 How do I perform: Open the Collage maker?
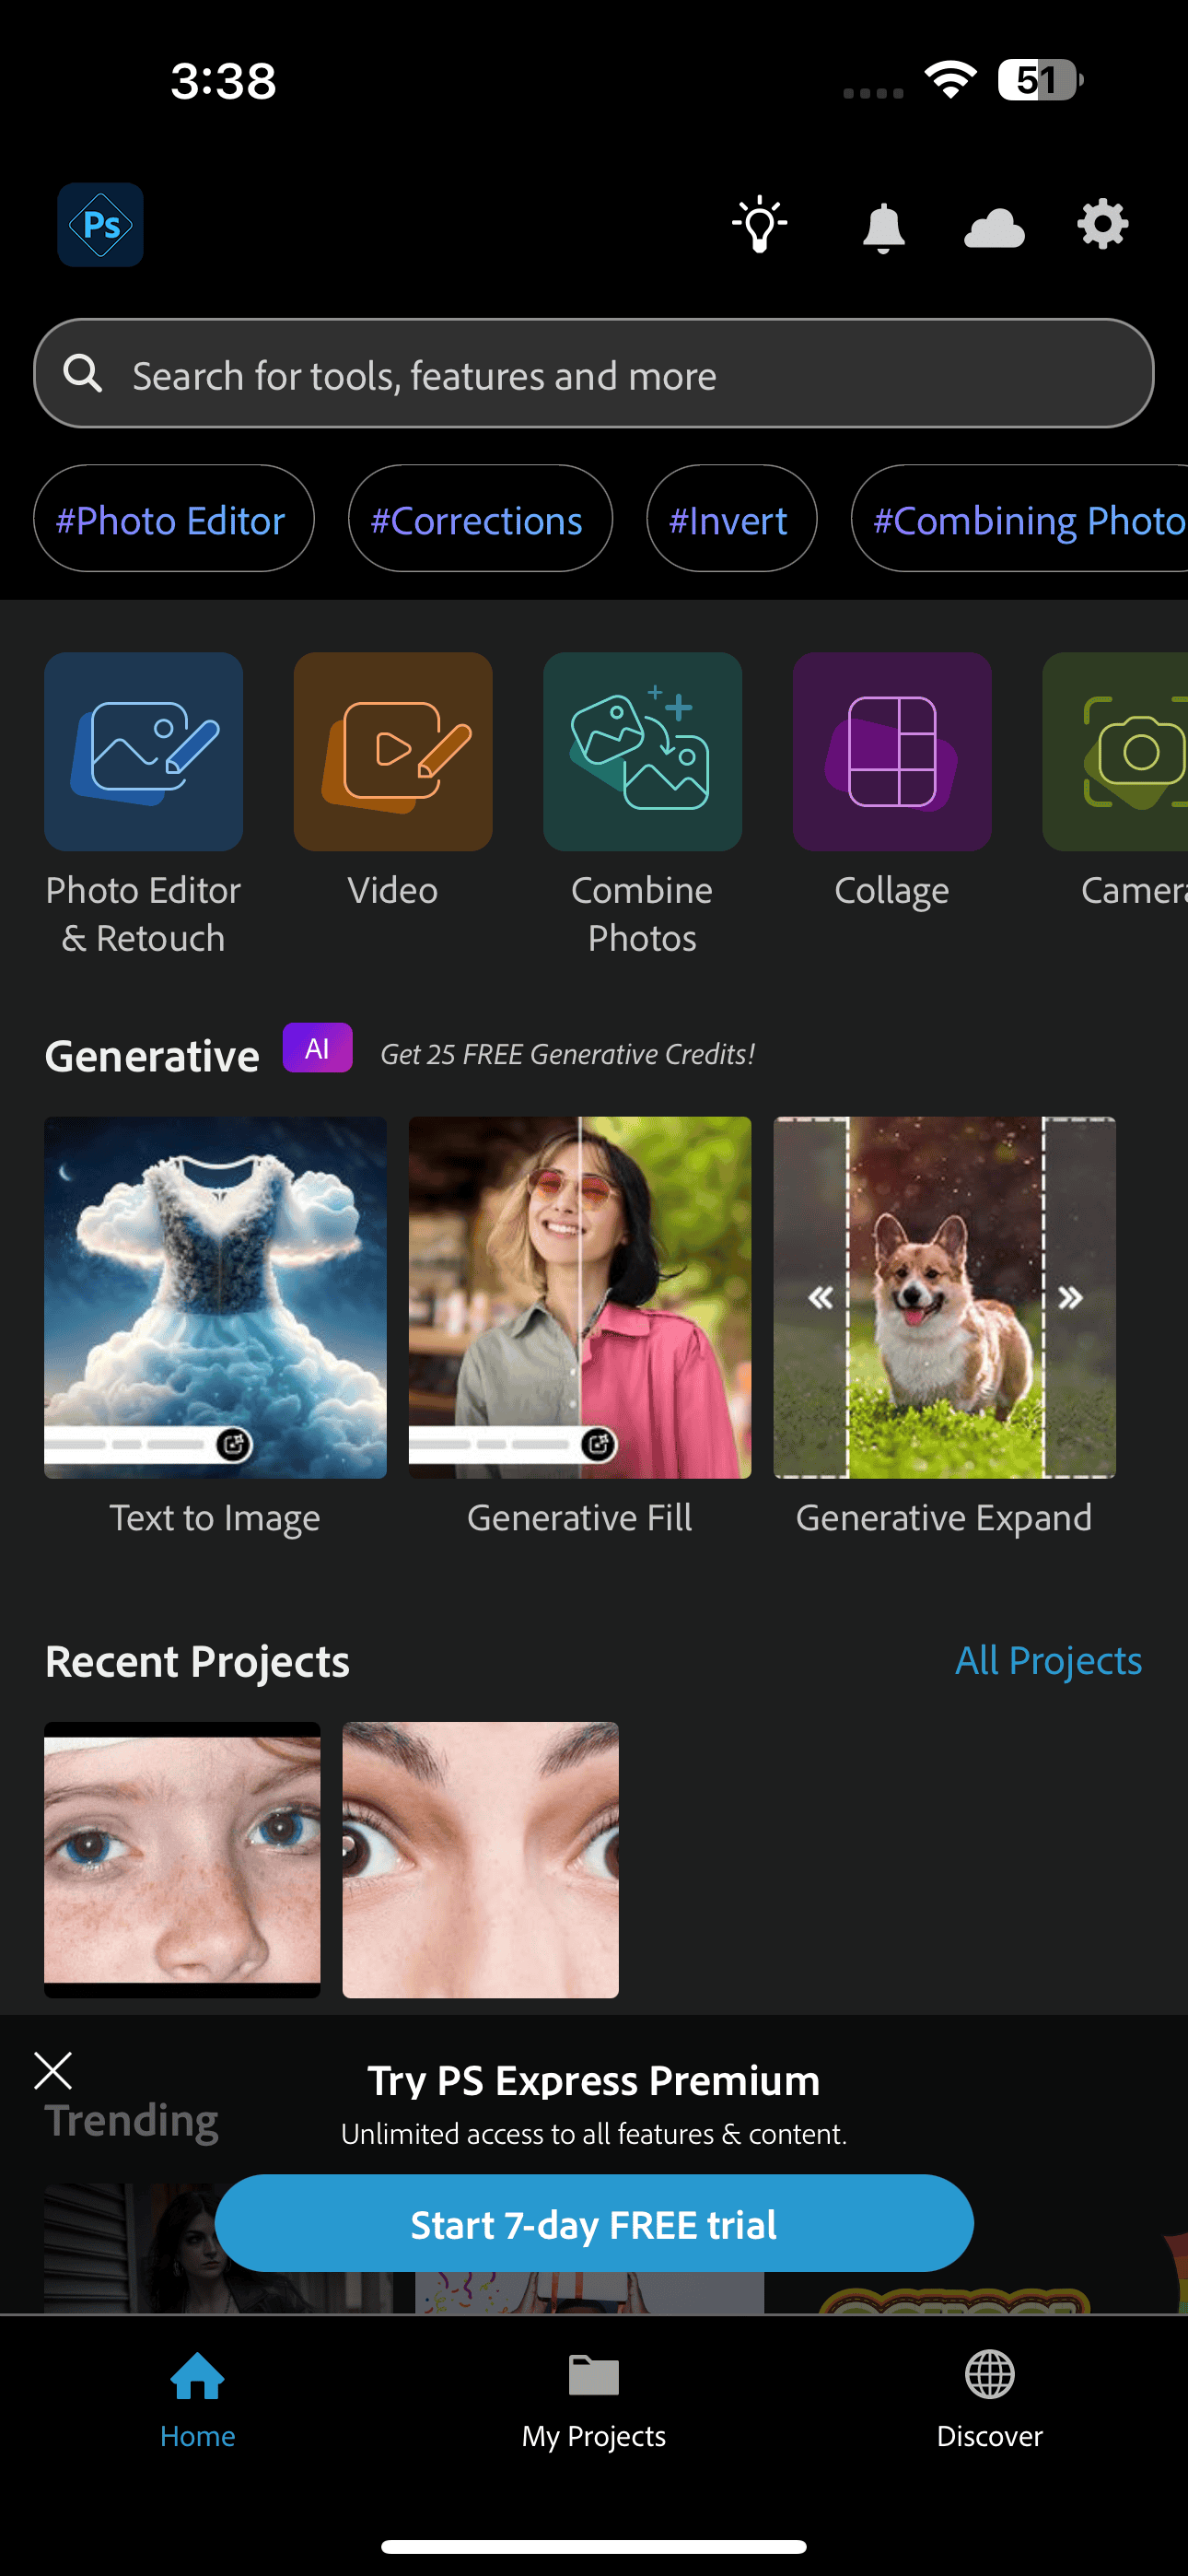[x=891, y=752]
